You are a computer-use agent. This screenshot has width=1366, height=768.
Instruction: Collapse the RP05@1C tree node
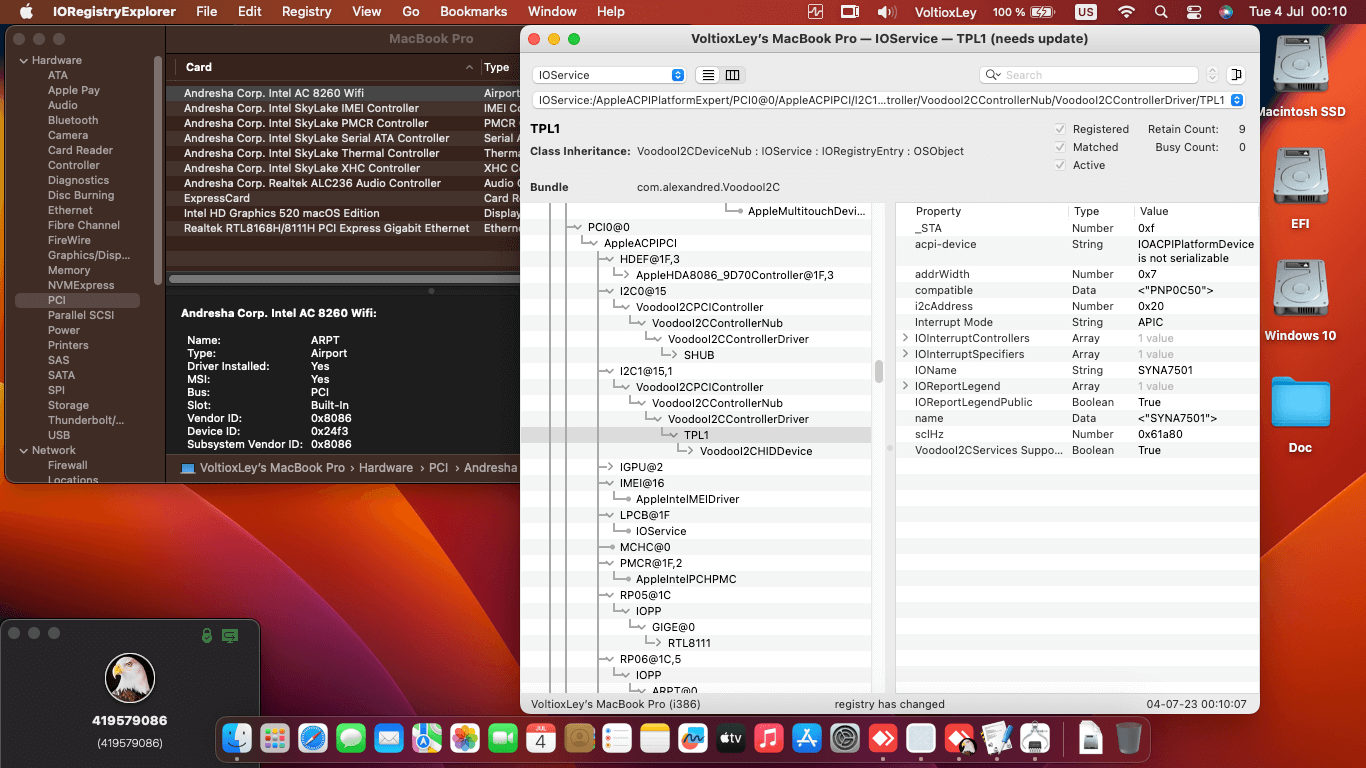609,595
